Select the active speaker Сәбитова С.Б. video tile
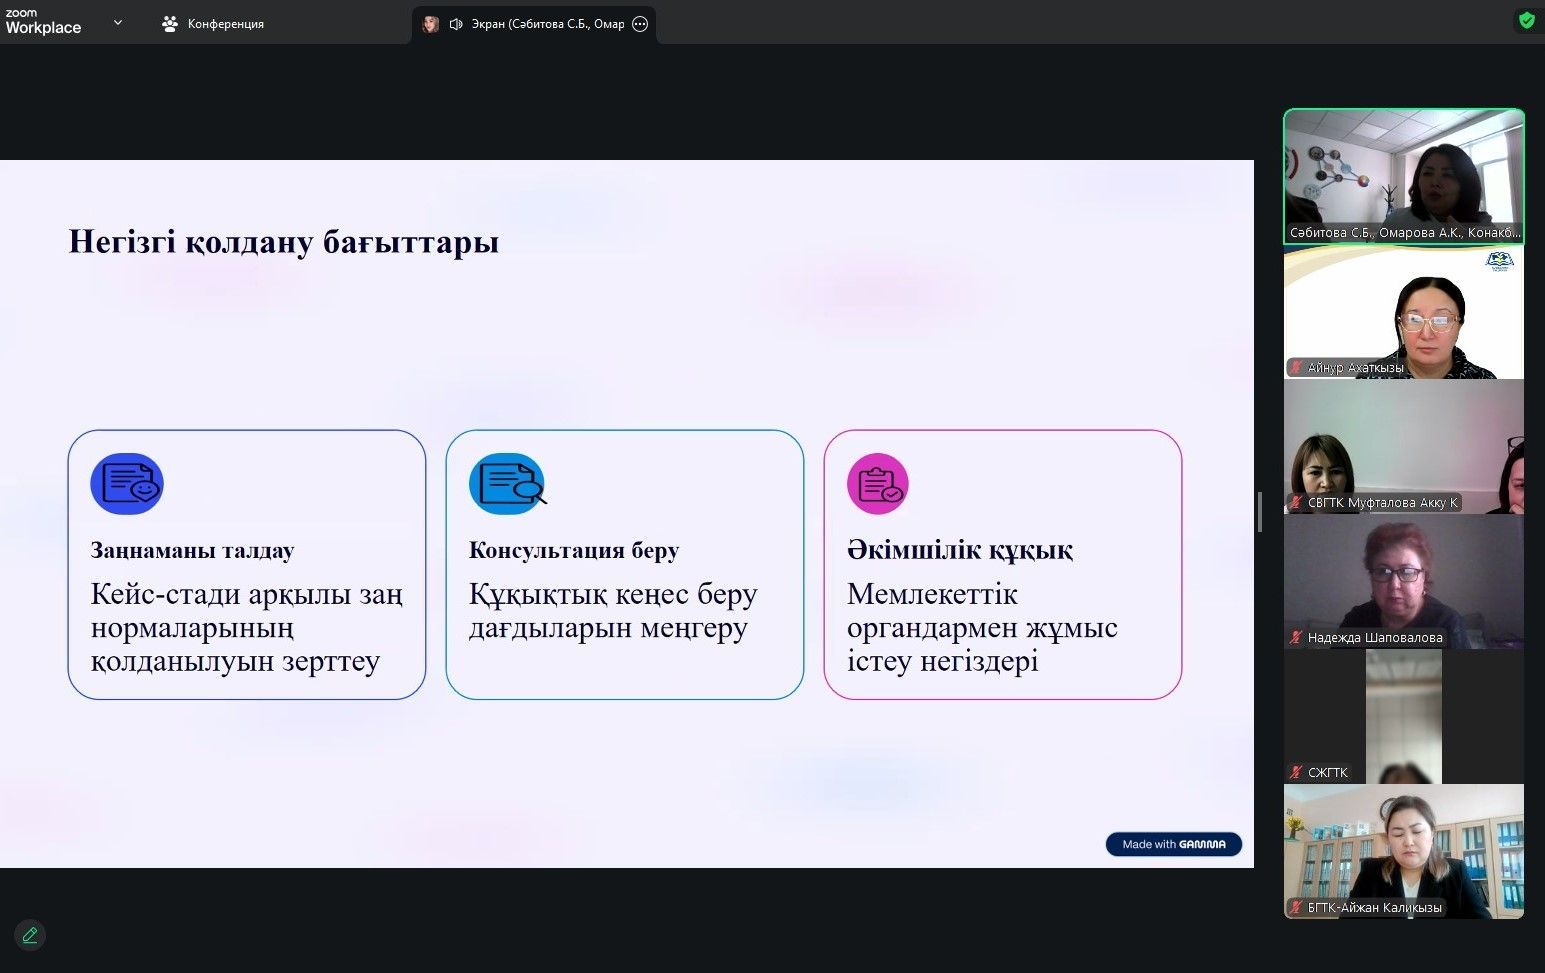This screenshot has height=973, width=1545. (1403, 175)
